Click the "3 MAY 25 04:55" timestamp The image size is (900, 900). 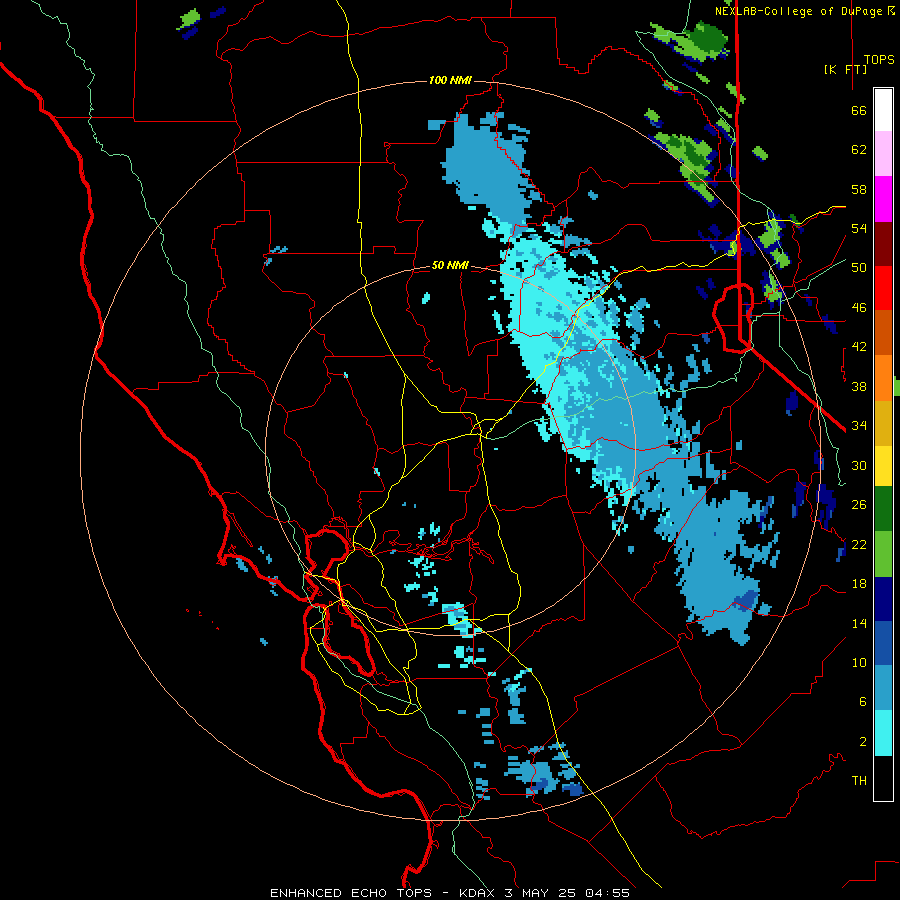[x=567, y=893]
